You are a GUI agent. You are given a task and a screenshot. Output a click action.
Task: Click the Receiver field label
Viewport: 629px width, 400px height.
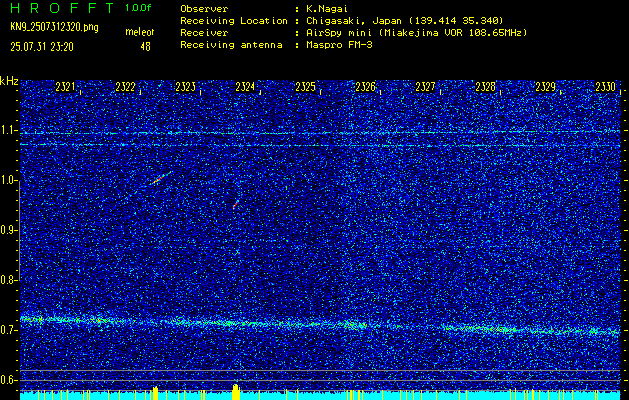(x=204, y=32)
